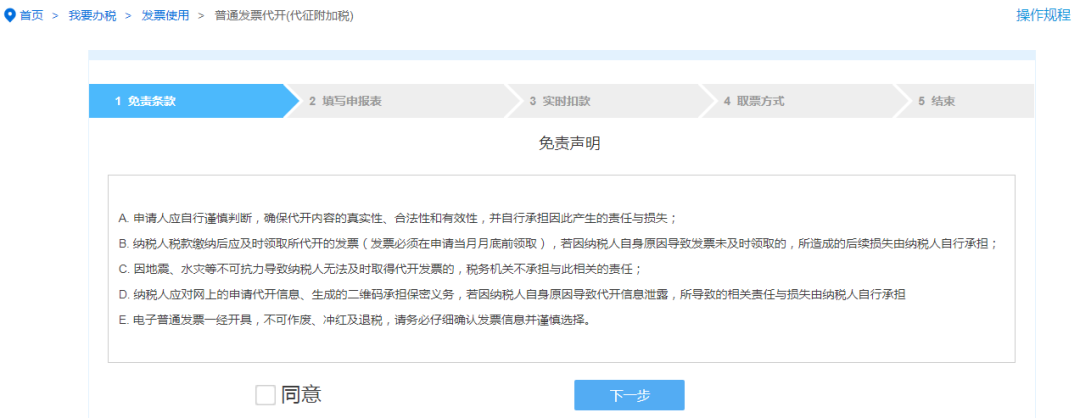This screenshot has height=418, width=1080.
Task: Click the location pin icon beside 首页
Action: click(10, 15)
